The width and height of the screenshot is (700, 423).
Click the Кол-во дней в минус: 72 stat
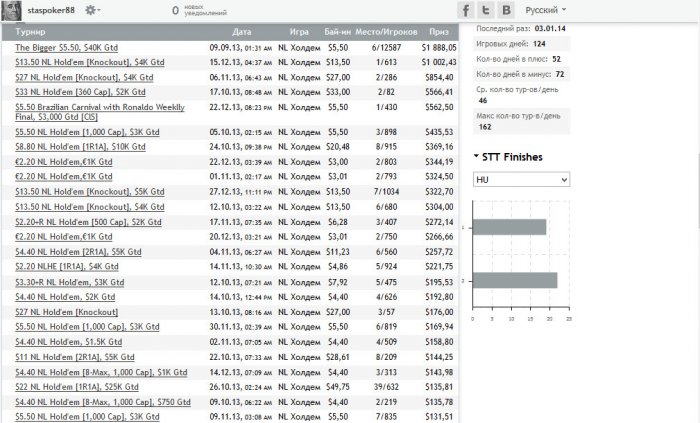[x=521, y=74]
